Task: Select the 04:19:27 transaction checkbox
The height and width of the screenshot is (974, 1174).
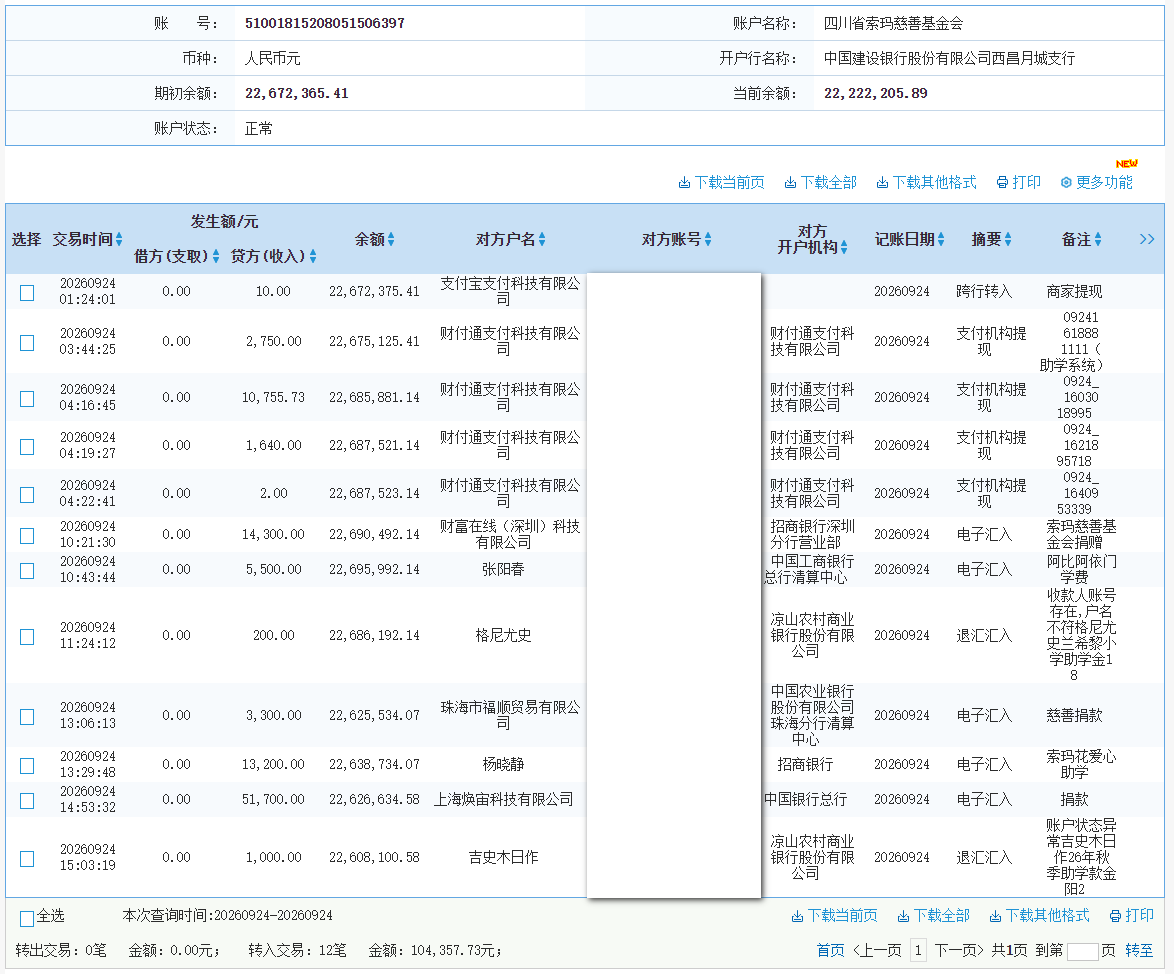Action: tap(27, 447)
